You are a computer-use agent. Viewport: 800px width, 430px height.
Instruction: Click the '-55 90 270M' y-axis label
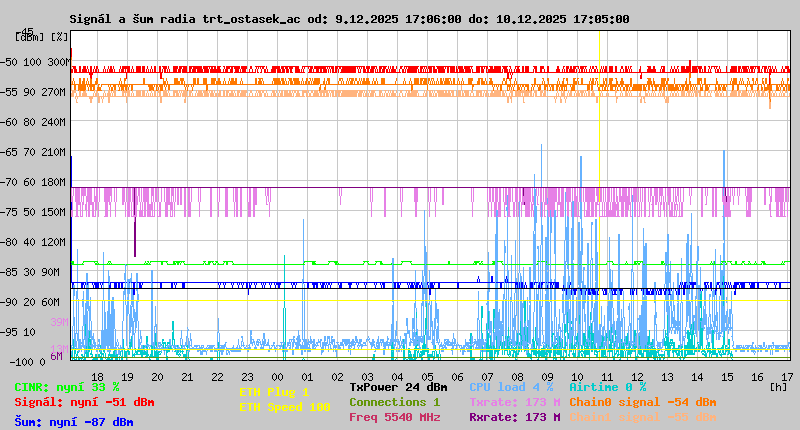33,92
